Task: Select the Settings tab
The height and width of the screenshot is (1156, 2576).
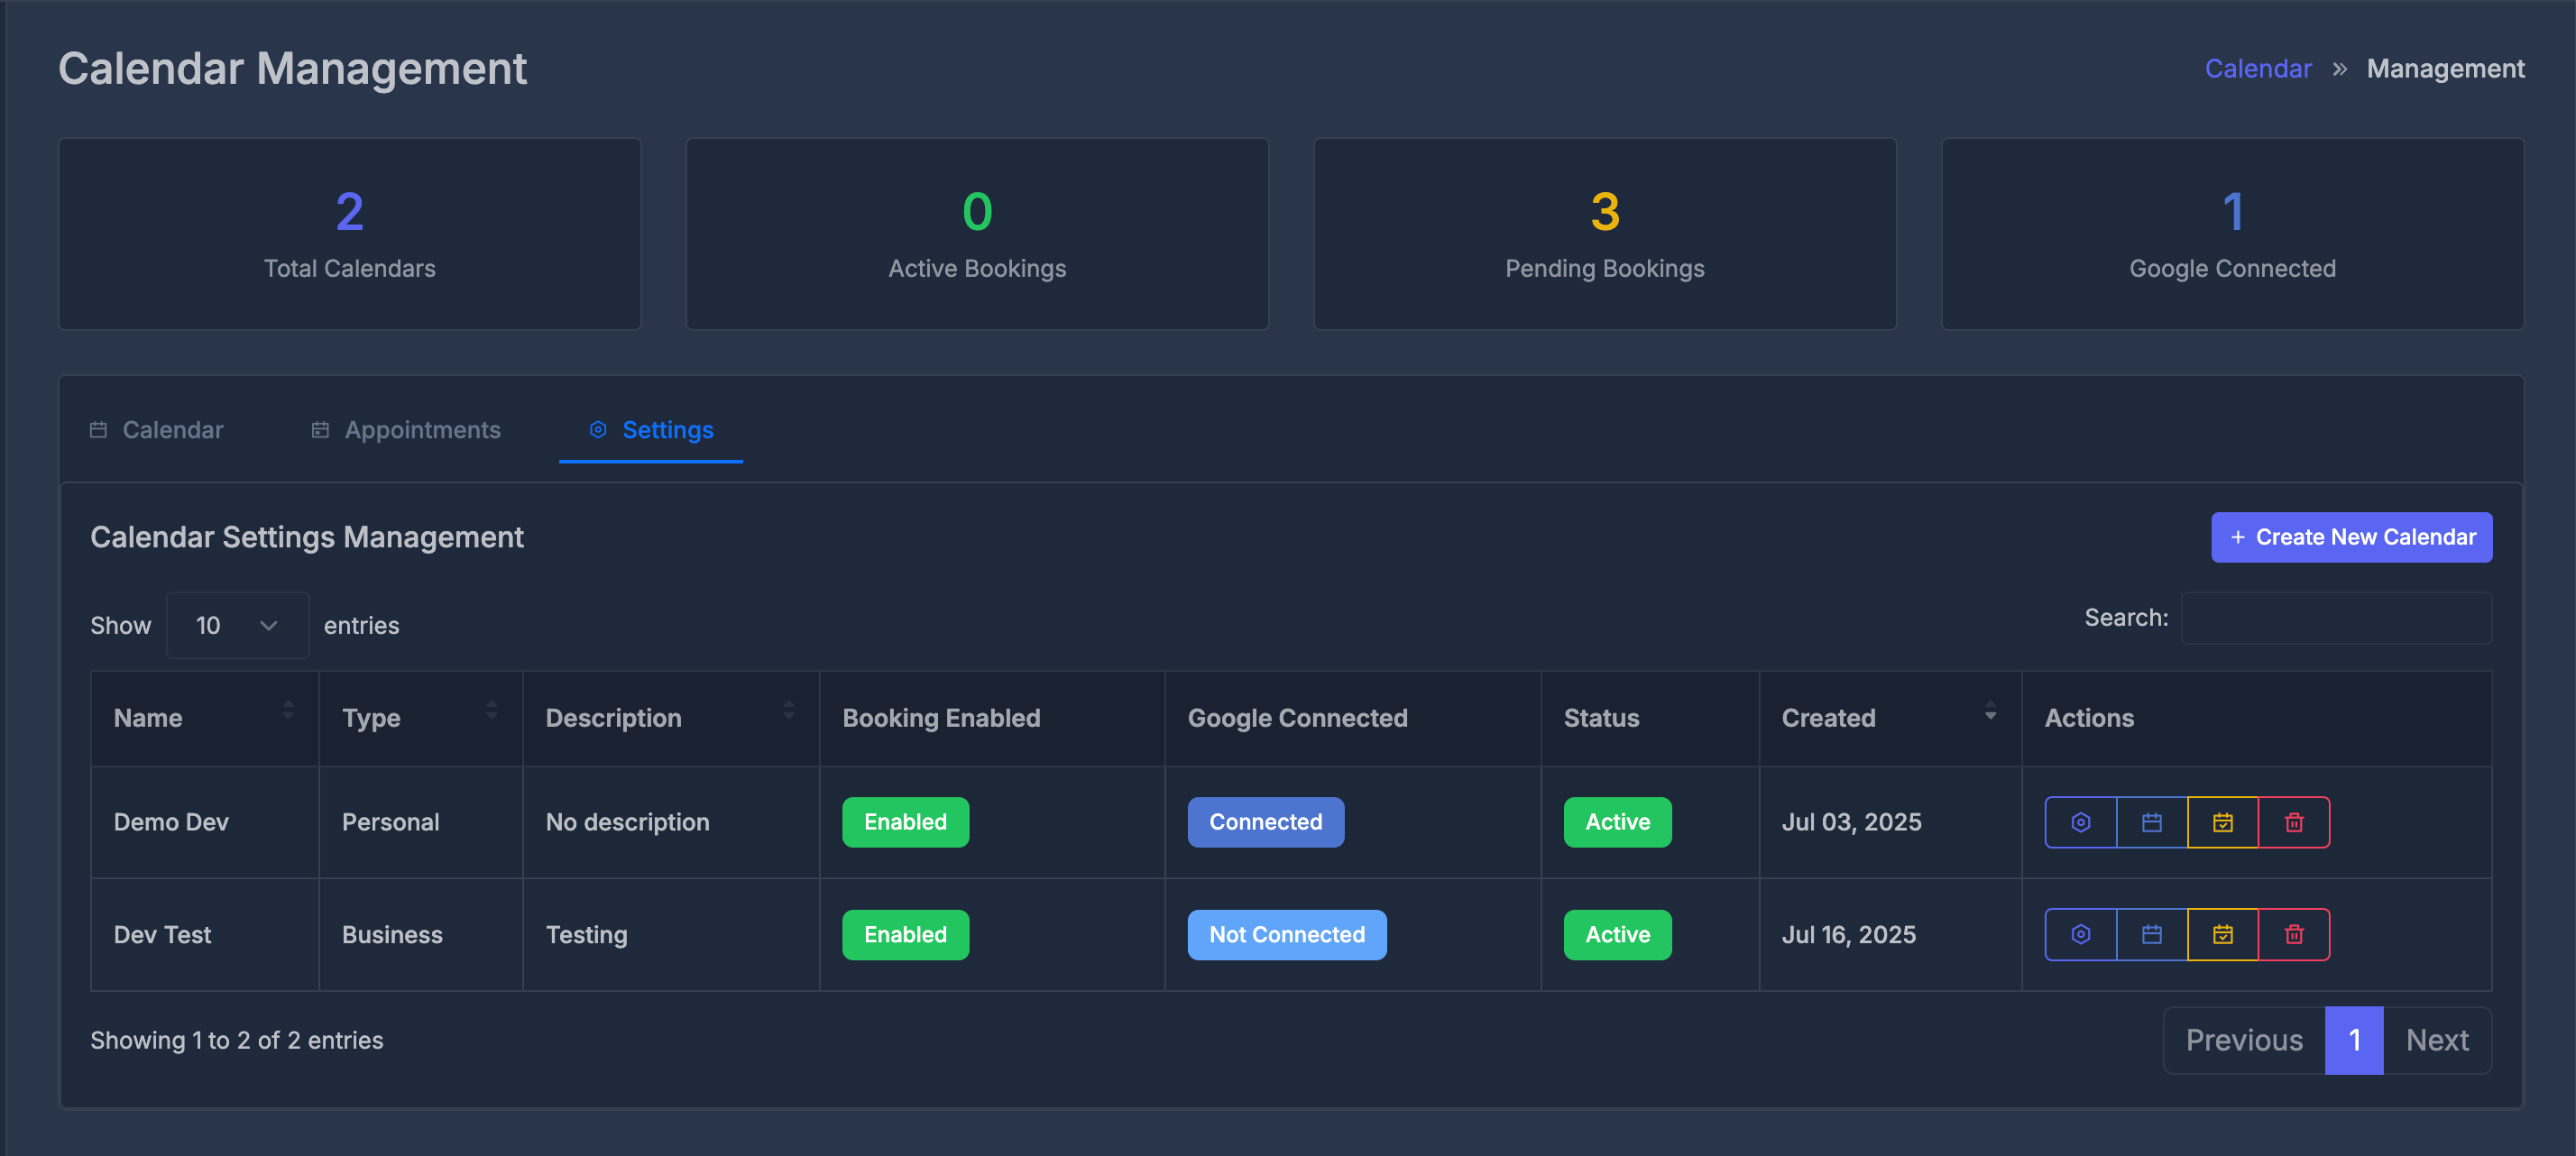Action: coord(651,430)
